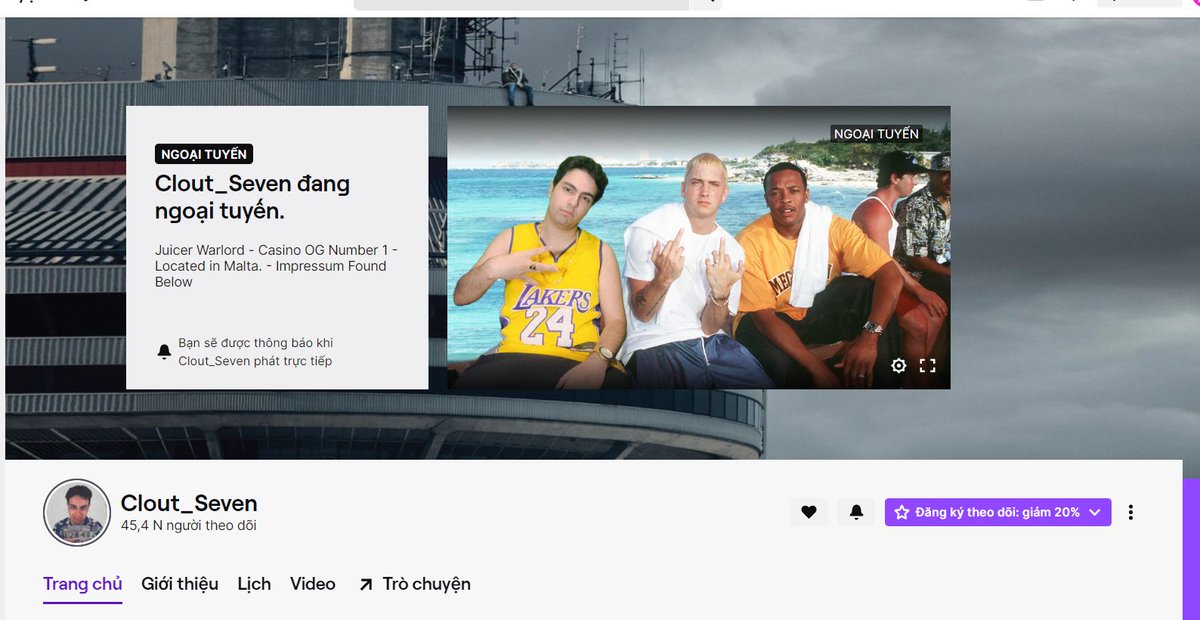Click NGOẠI TUYẾN label on video player
This screenshot has height=620, width=1200.
click(x=876, y=133)
